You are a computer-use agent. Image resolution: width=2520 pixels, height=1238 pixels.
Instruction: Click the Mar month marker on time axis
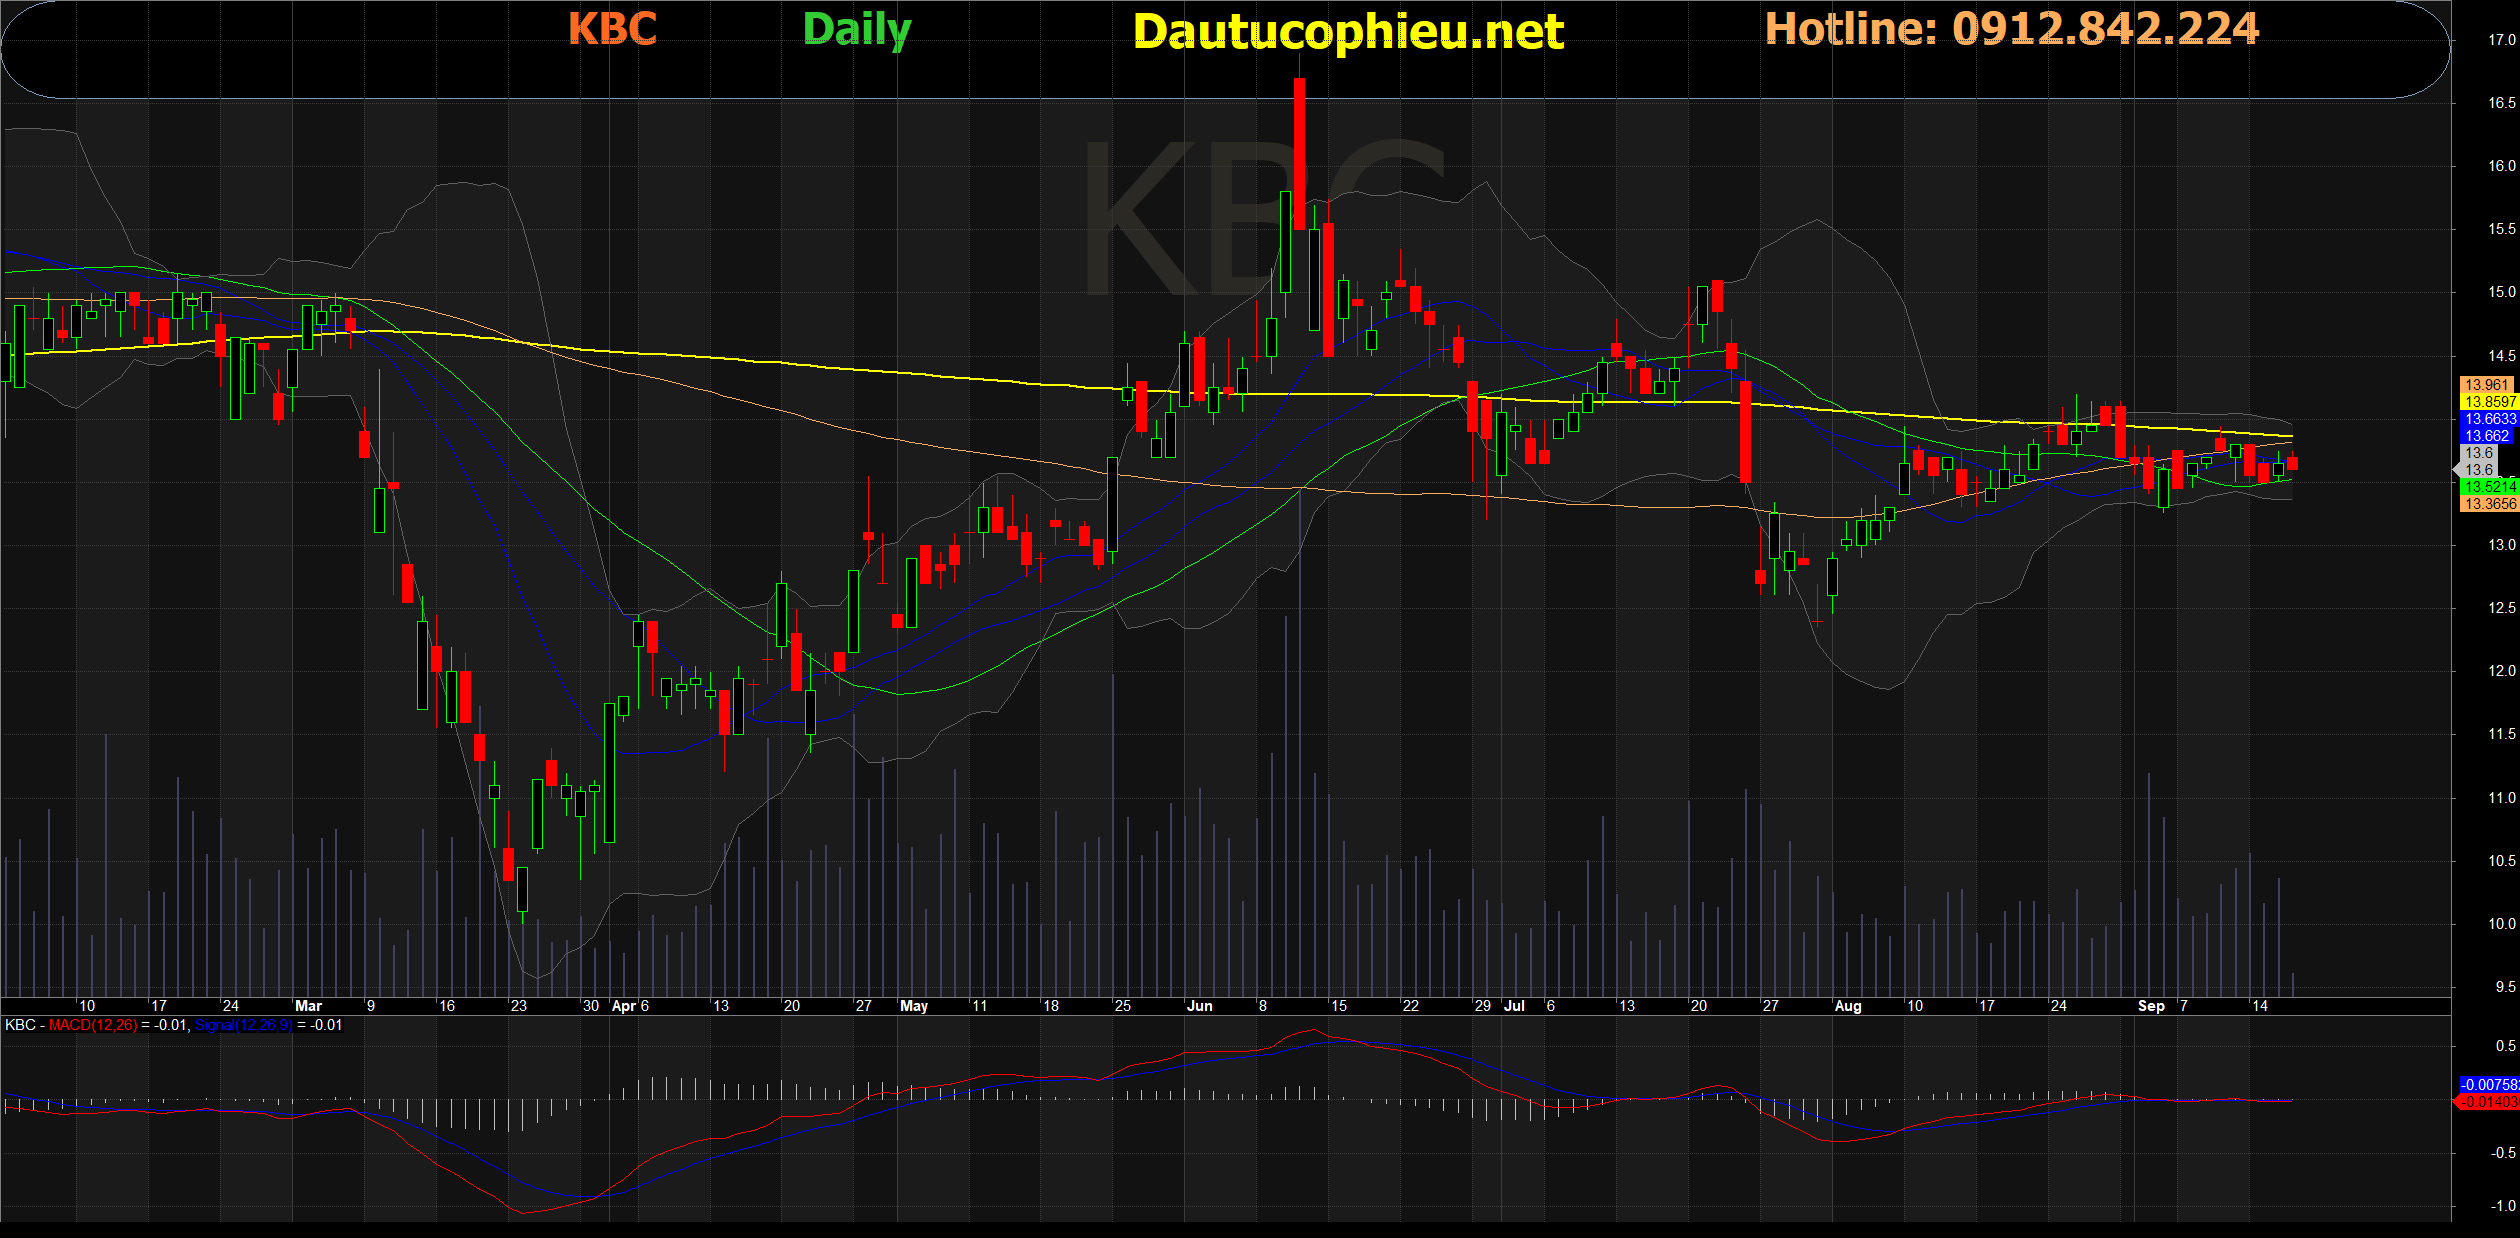coord(308,1006)
